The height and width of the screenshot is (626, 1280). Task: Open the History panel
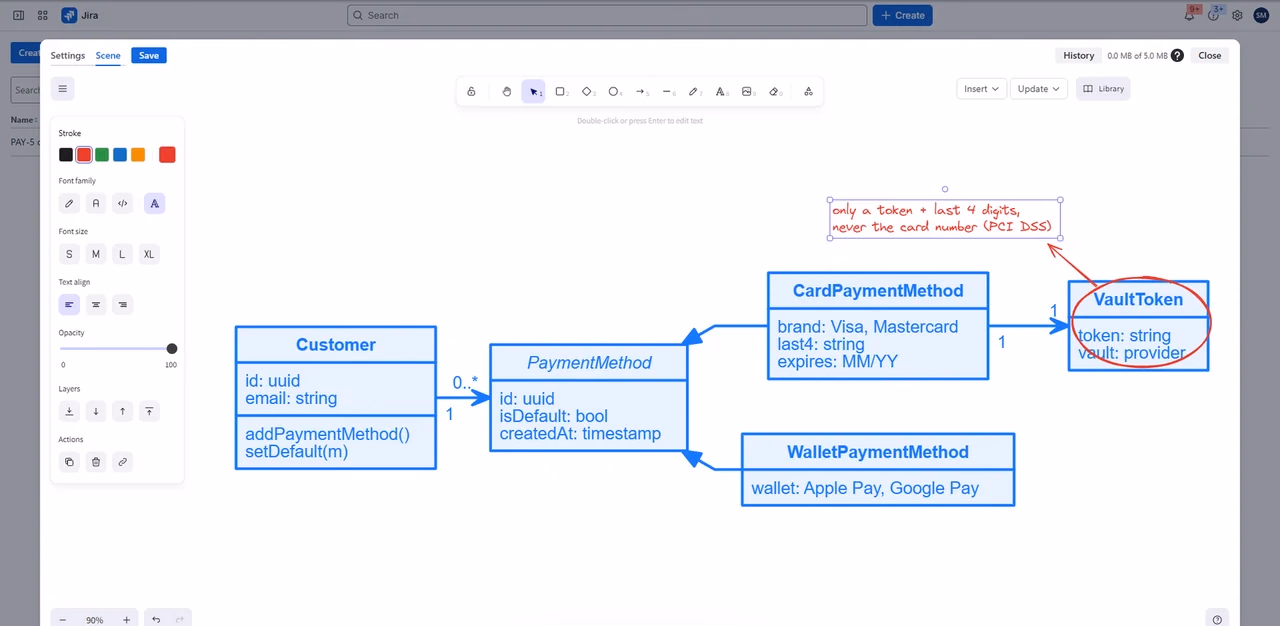tap(1078, 56)
